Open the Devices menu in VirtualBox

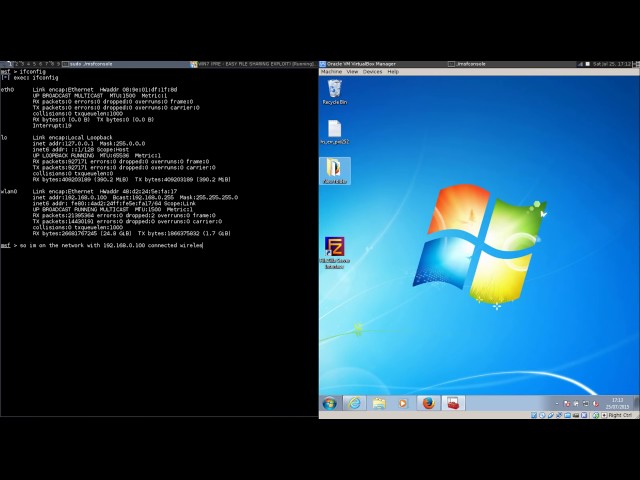point(372,72)
